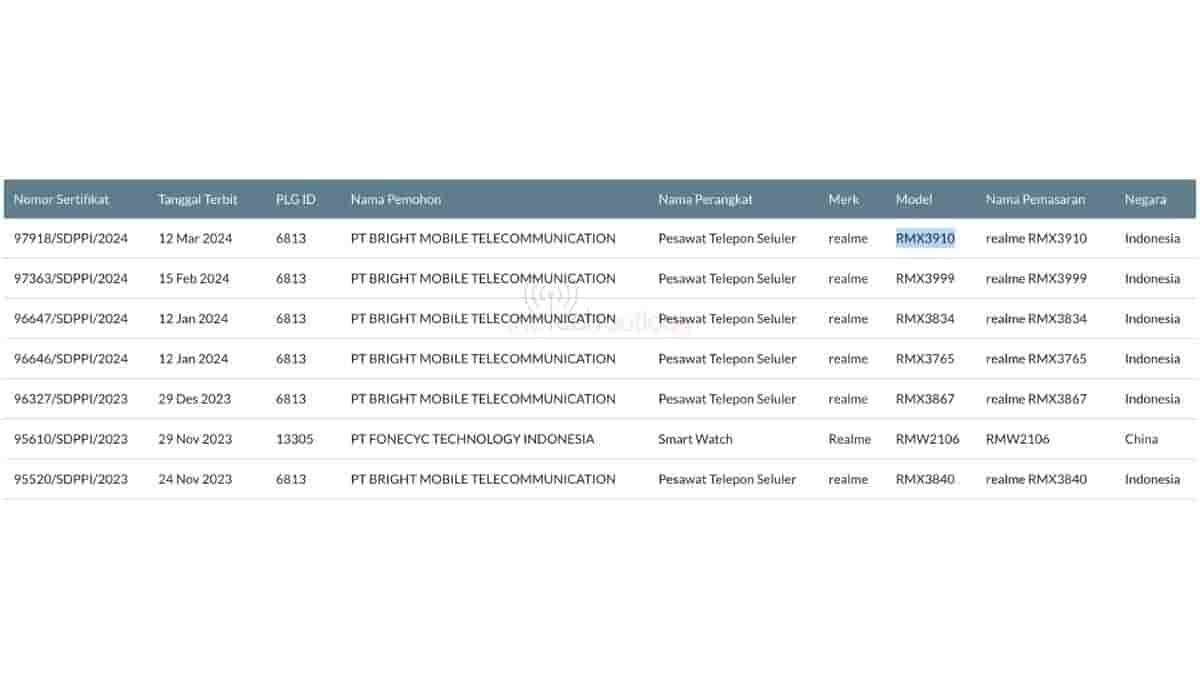Select certificate 95610/SDPPI/2023 entry
Viewport: 1200px width, 675px height.
tap(71, 439)
